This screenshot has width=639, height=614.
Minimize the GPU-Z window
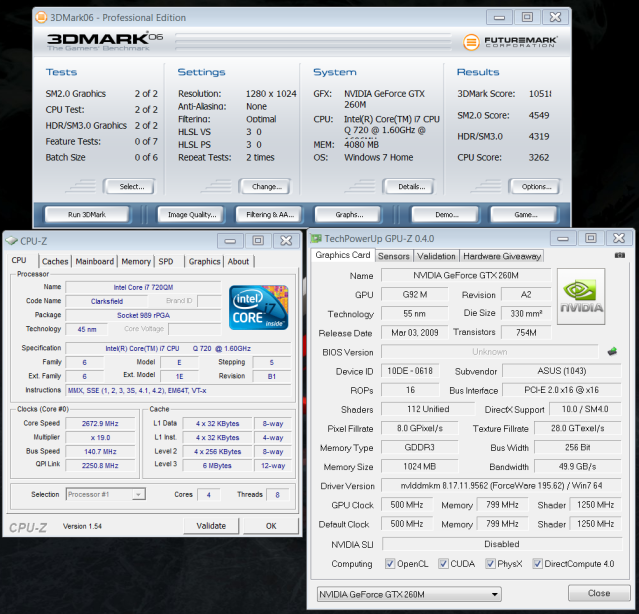click(563, 238)
